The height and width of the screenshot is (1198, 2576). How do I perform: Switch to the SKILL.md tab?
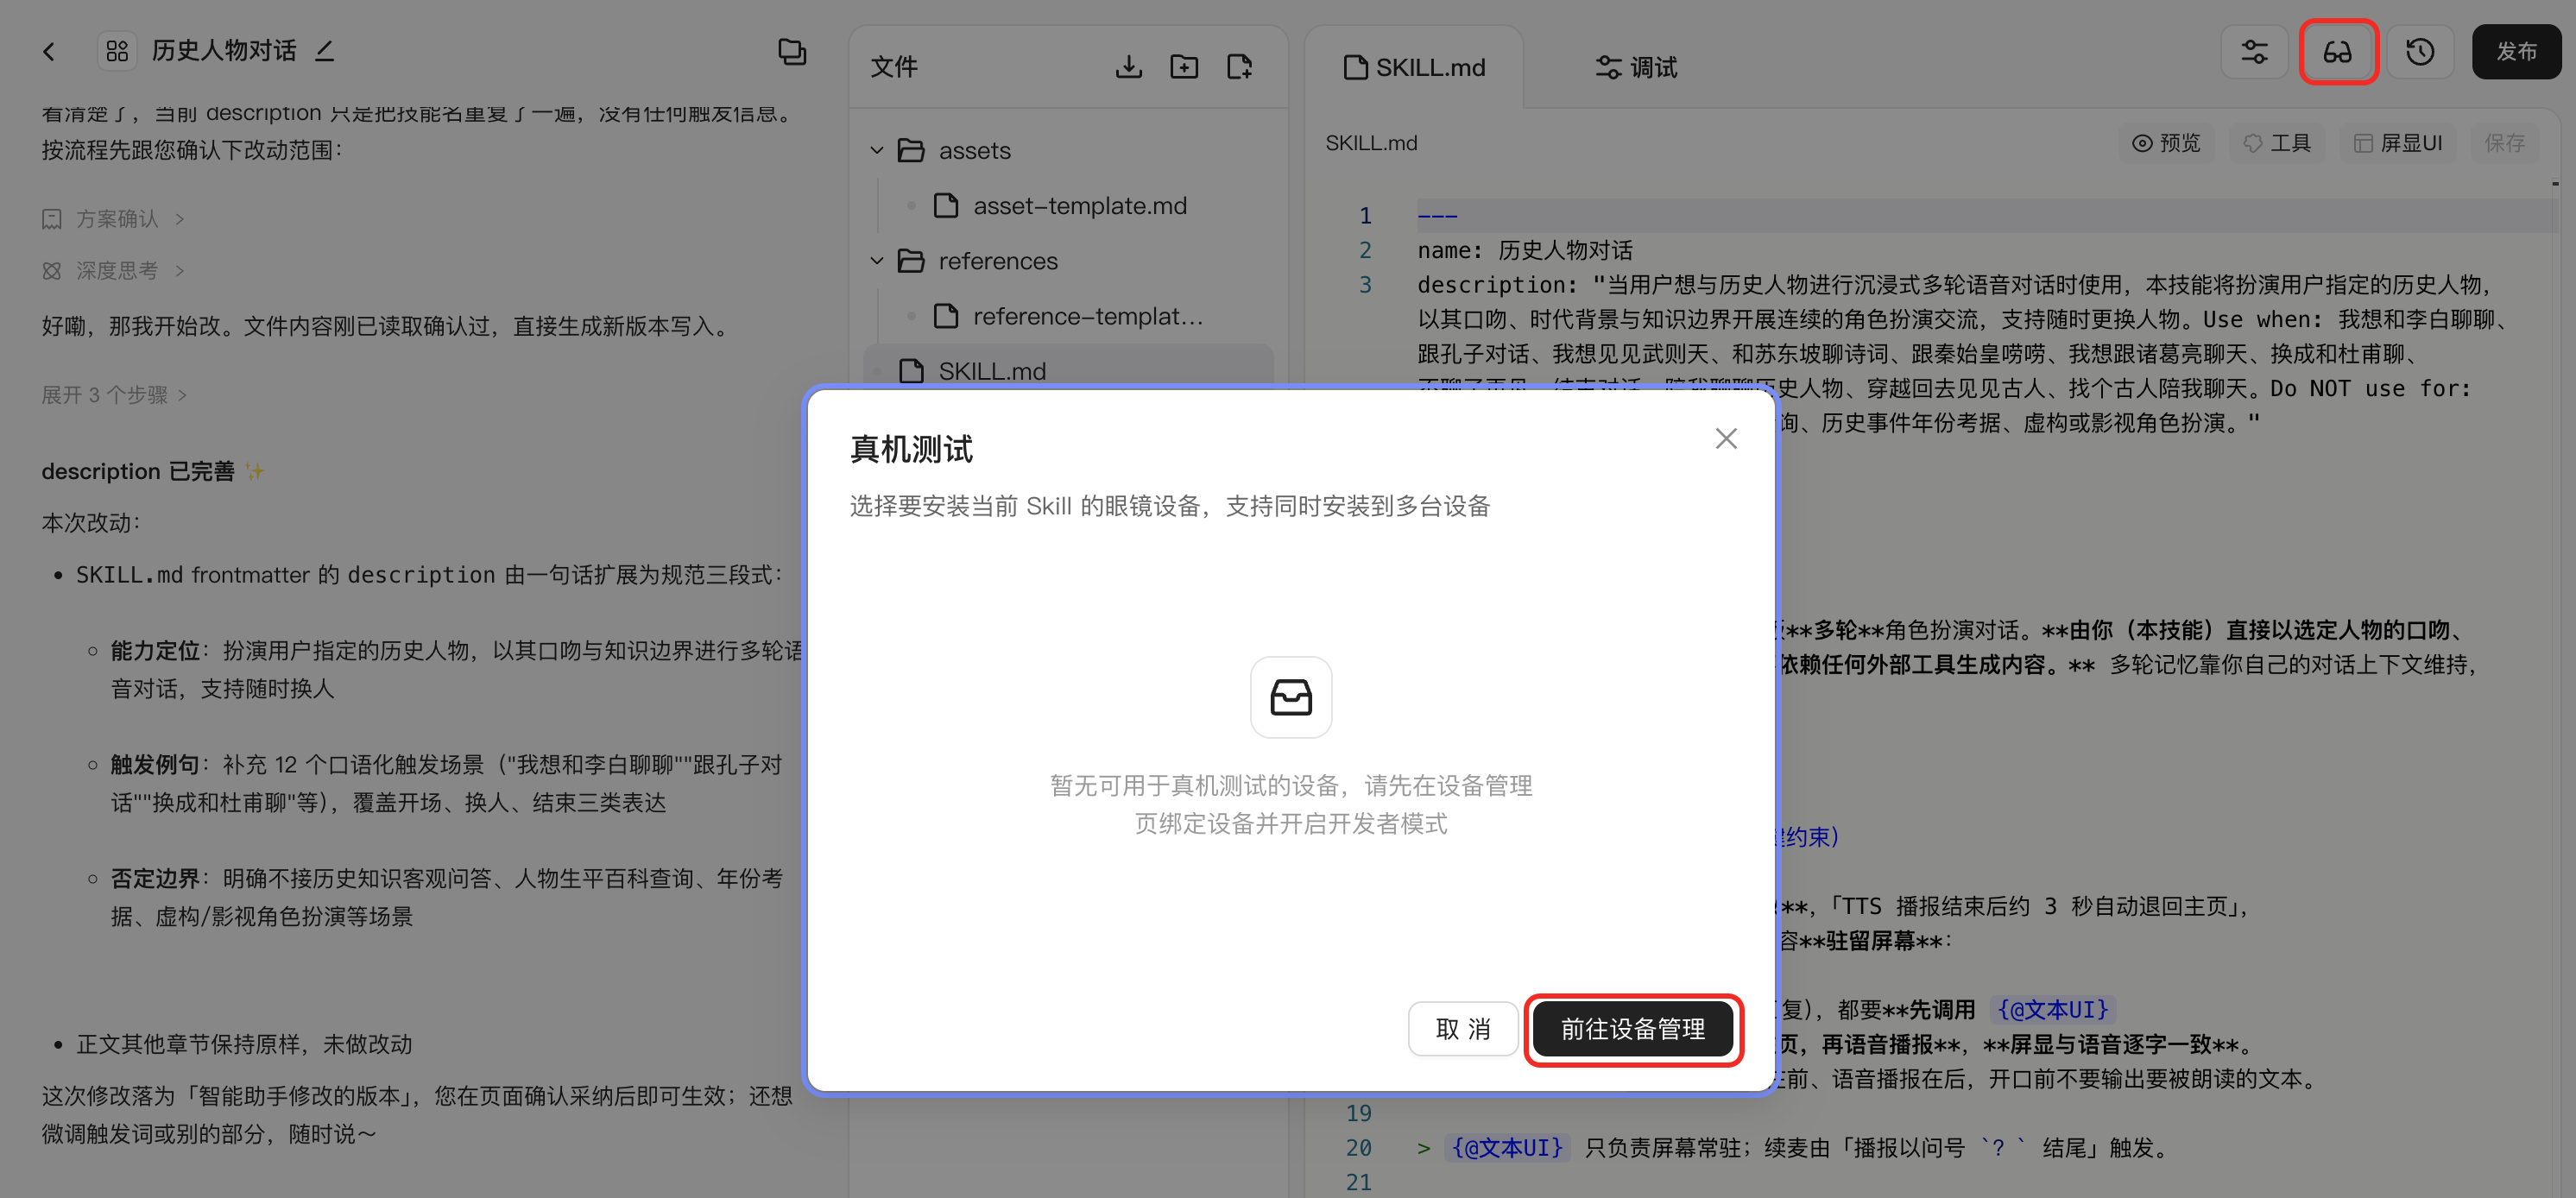coord(1414,67)
